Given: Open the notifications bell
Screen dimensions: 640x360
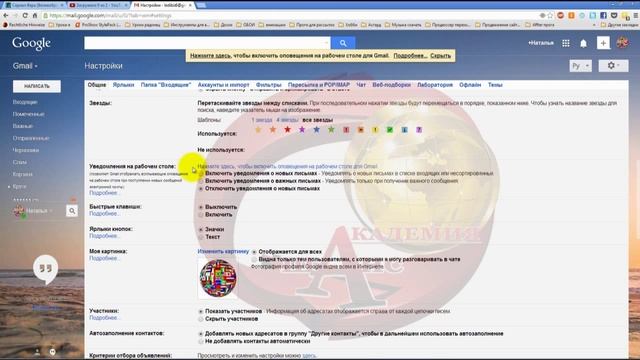Looking at the screenshot, I should (584, 43).
